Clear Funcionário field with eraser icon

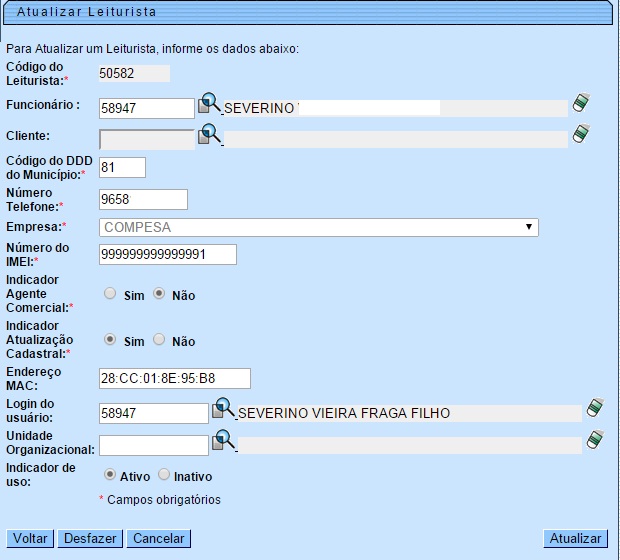point(581,103)
